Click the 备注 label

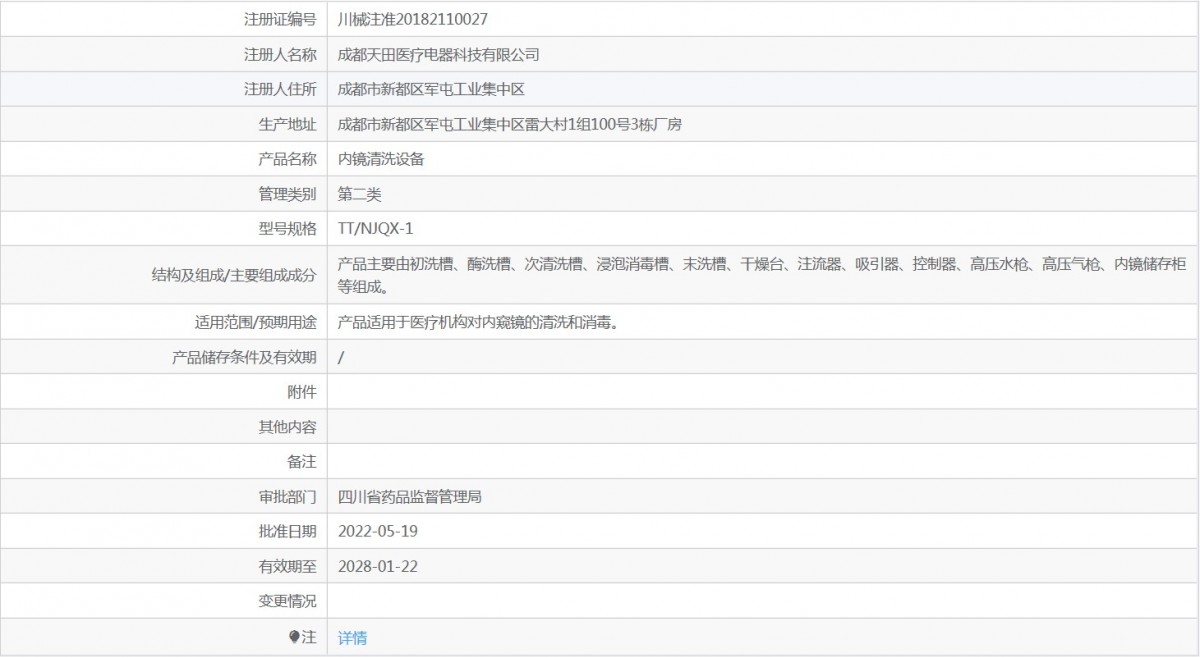click(302, 461)
